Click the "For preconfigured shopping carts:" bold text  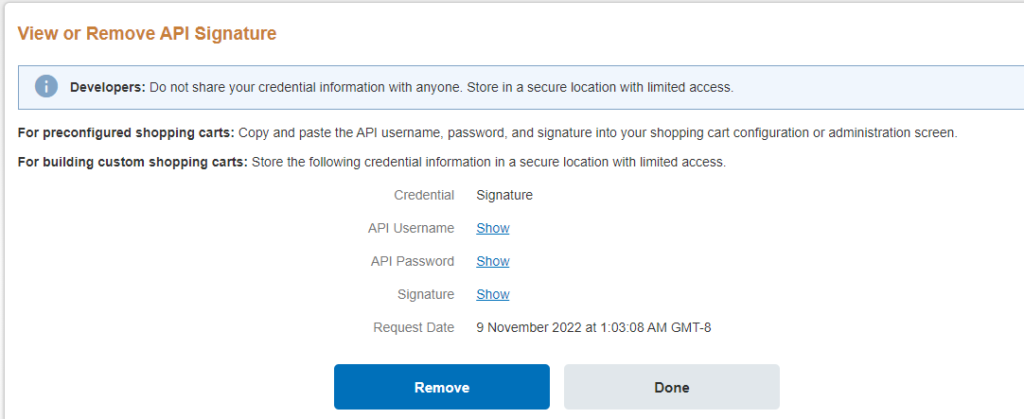tap(126, 134)
